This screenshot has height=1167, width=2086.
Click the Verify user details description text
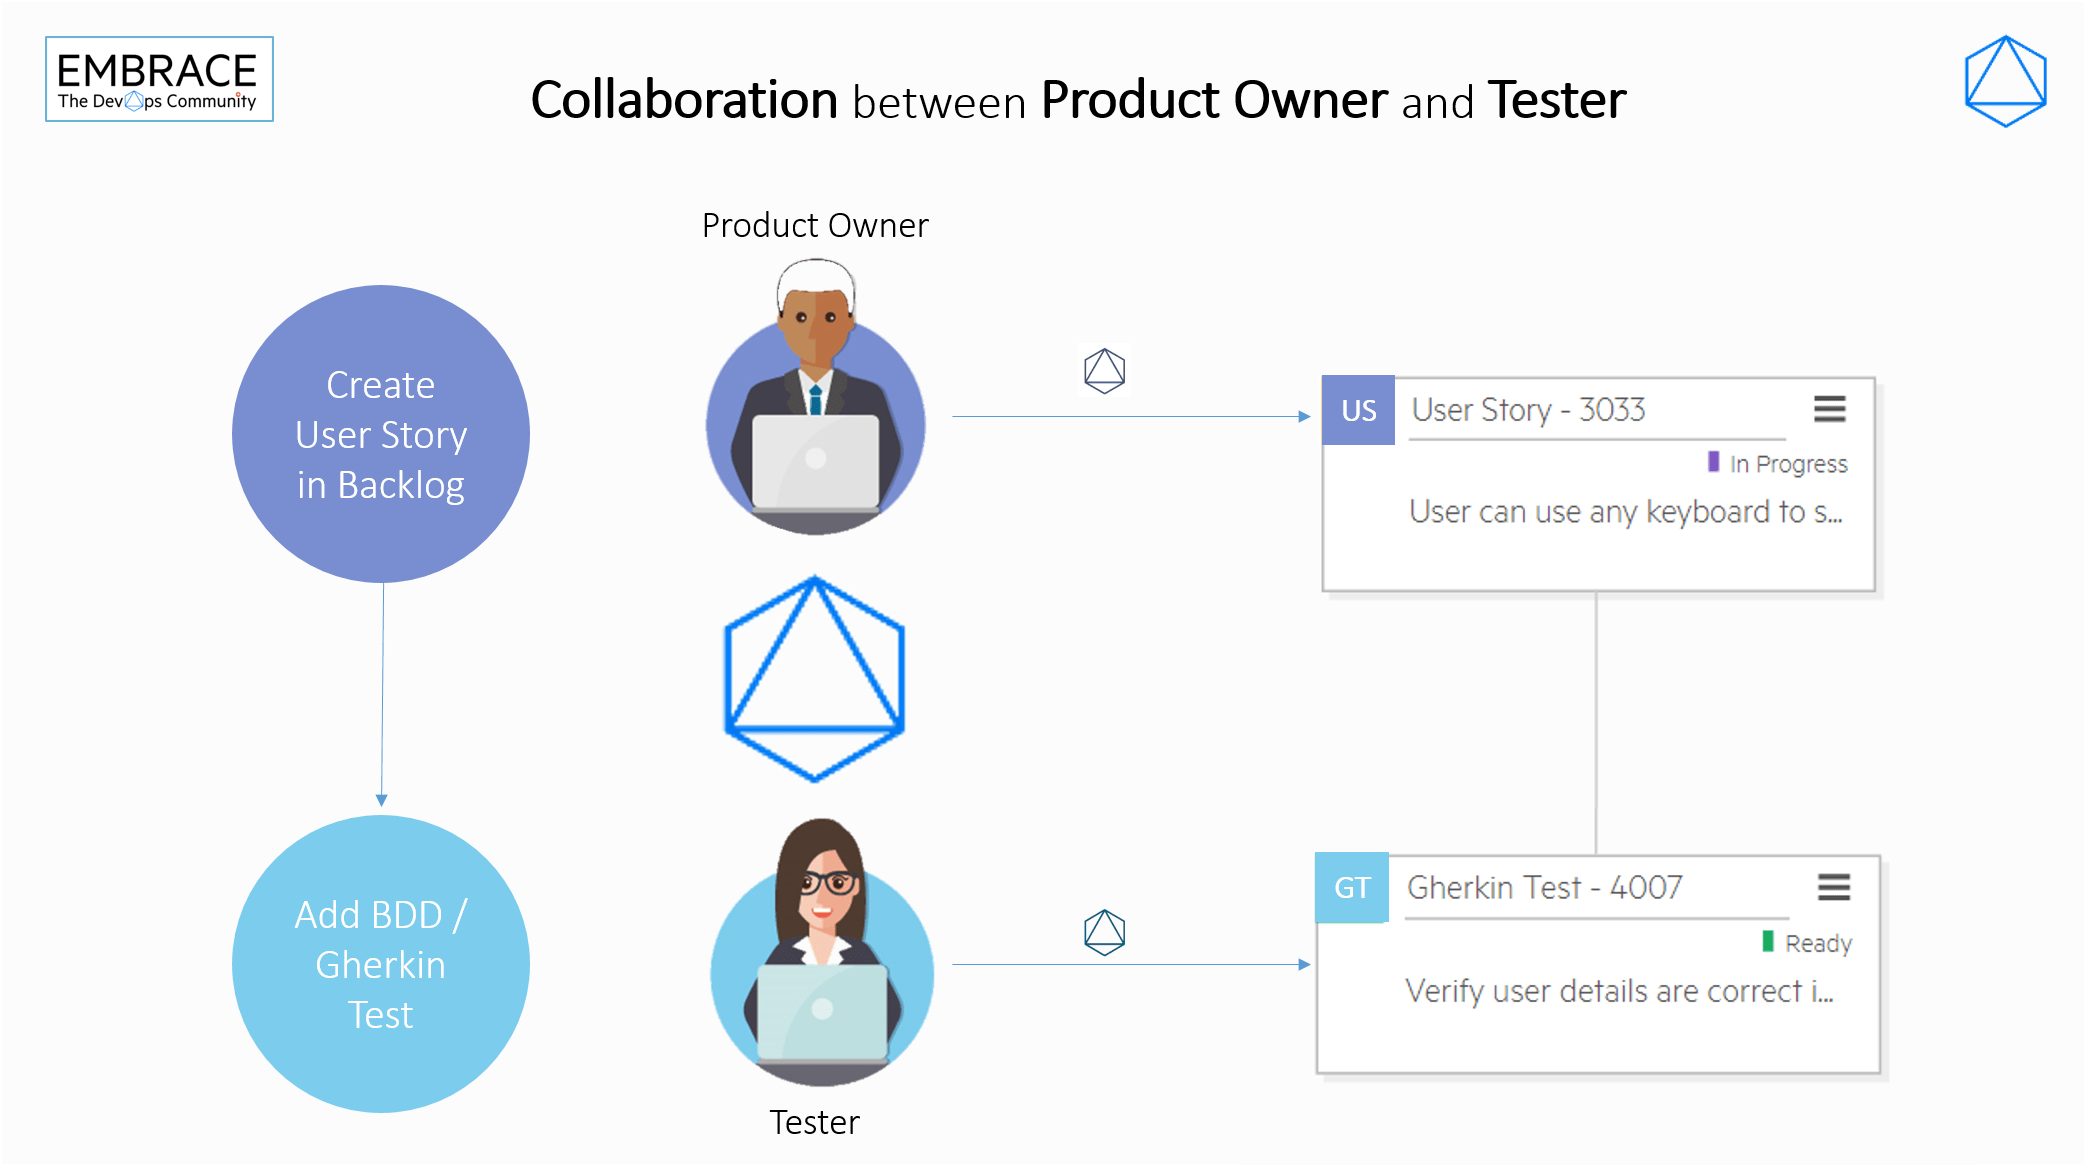1618,991
